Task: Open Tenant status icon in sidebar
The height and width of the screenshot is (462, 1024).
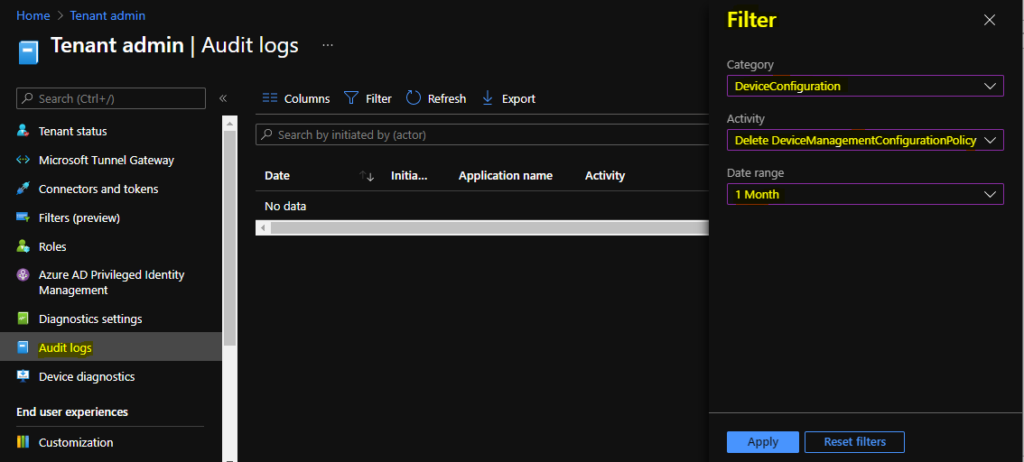Action: point(23,131)
